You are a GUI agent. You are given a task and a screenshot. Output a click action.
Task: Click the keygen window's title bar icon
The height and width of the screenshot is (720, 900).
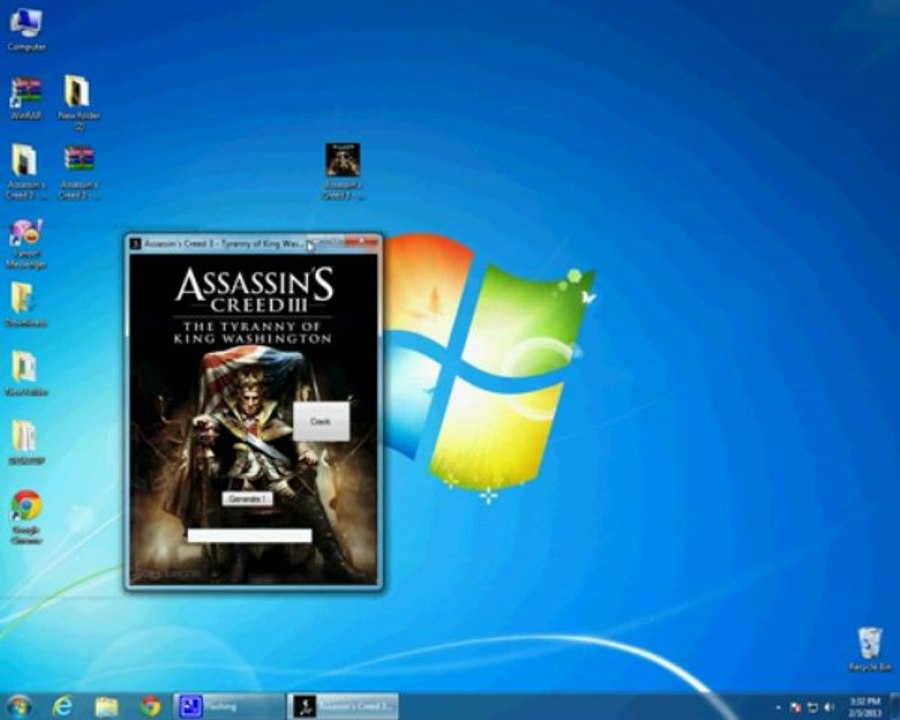136,244
